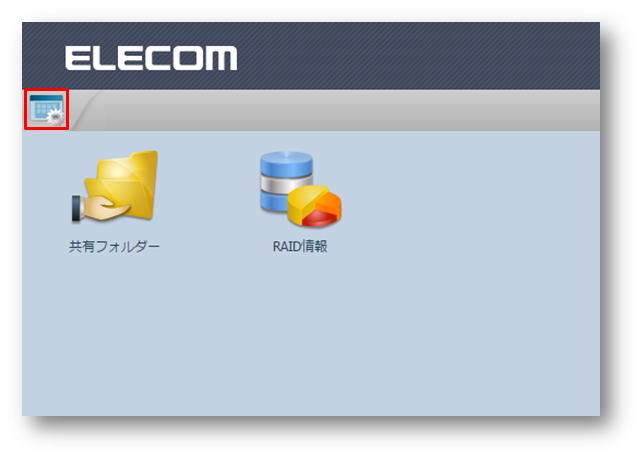Click the ELECOM logo
This screenshot has width=642, height=458.
151,58
